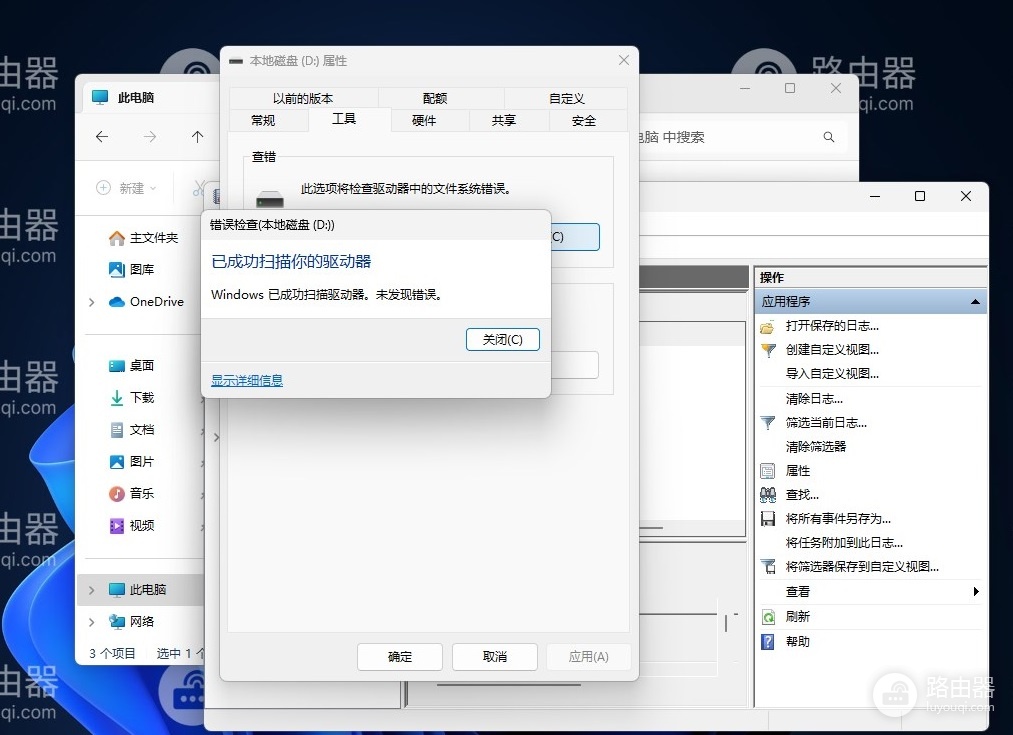Go forward in File Explorer
1013x735 pixels.
tap(150, 137)
